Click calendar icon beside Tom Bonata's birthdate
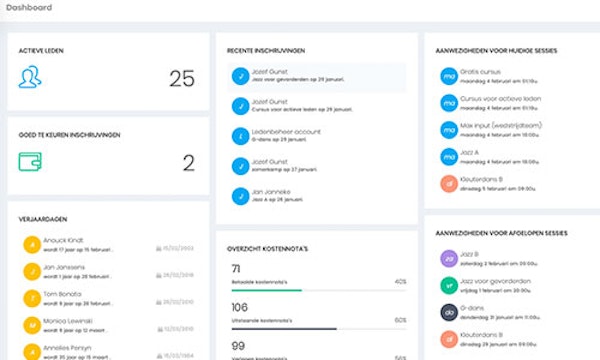This screenshot has height=360, width=600. coord(158,302)
